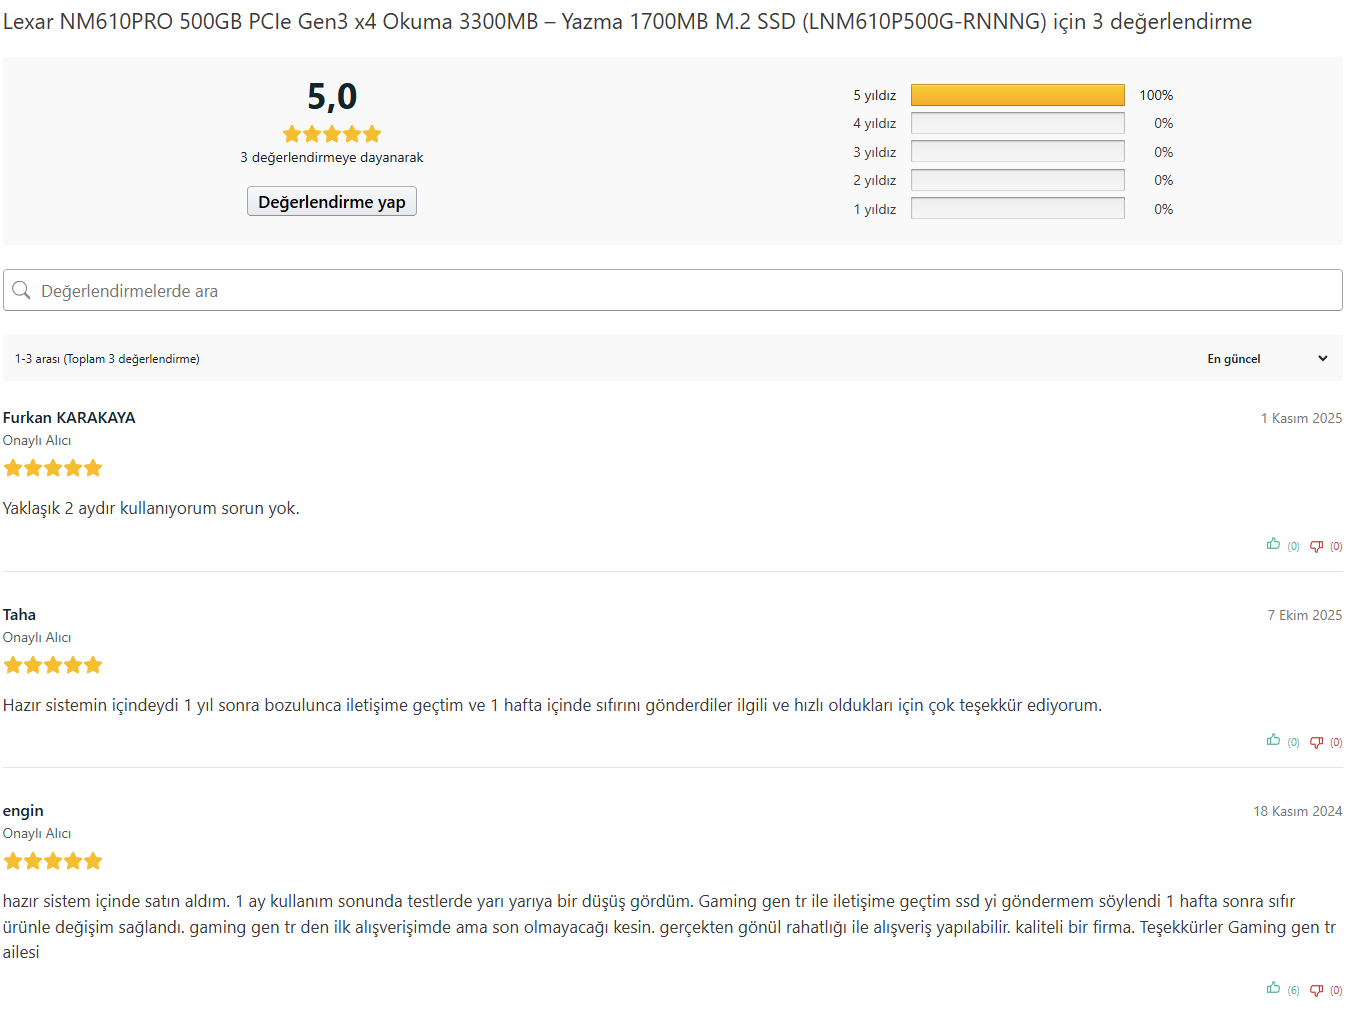
Task: Click the search magnifier icon in reviews search
Action: click(x=21, y=290)
